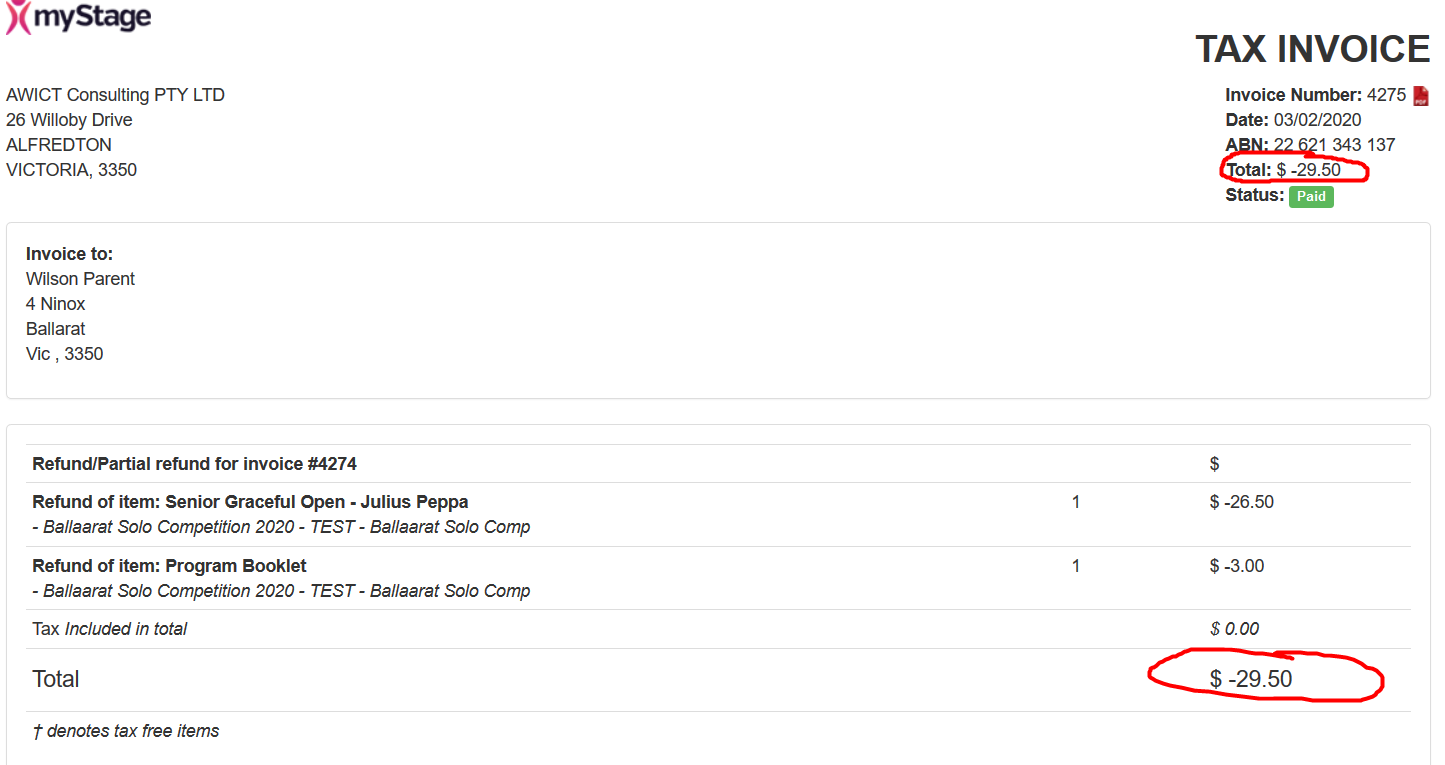1445x765 pixels.
Task: Click the 26 Willoby Drive address line
Action: click(x=69, y=120)
